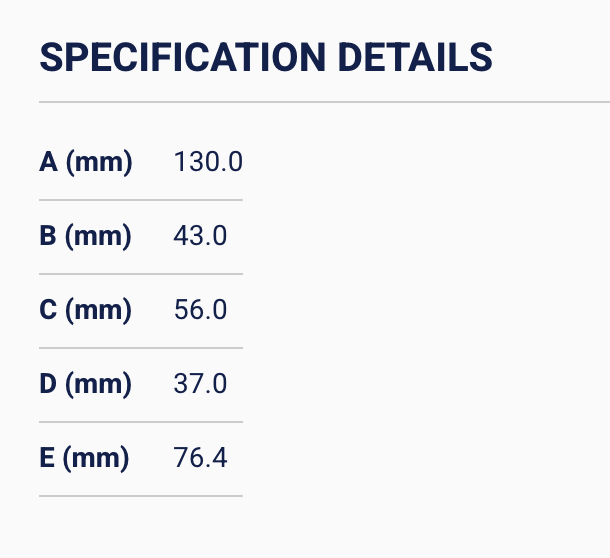Click the value 37.0 for dimension D
The width and height of the screenshot is (610, 558).
coord(200,384)
